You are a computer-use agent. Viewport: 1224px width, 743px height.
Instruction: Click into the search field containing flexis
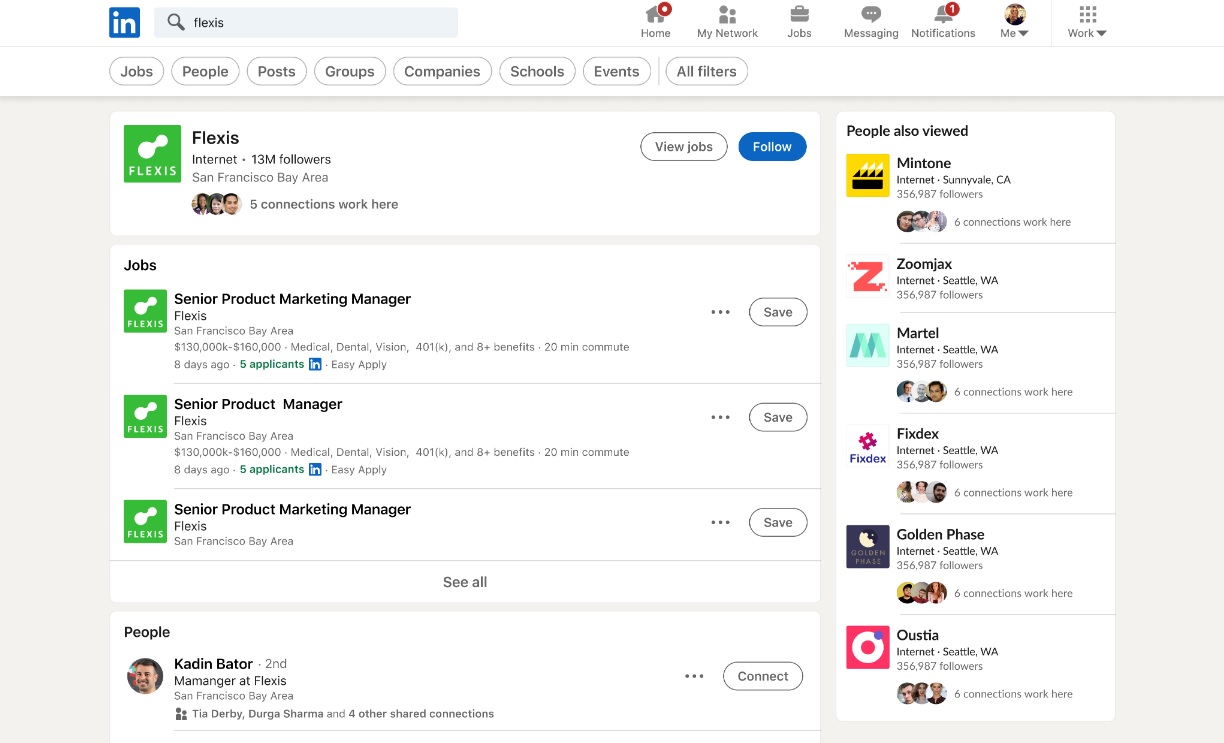(x=306, y=22)
